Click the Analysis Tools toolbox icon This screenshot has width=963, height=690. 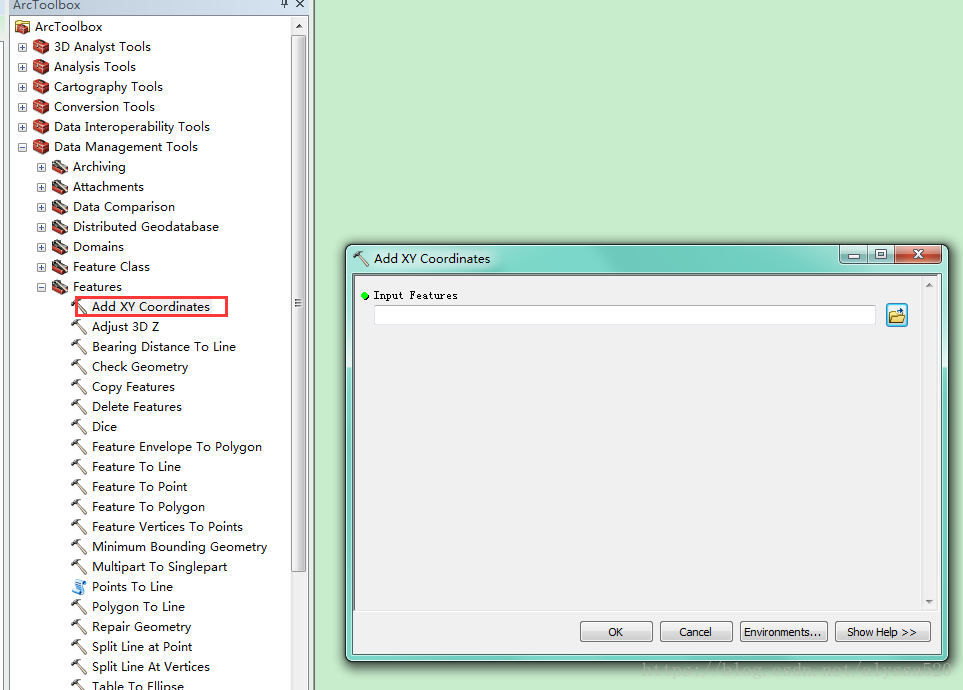(41, 67)
